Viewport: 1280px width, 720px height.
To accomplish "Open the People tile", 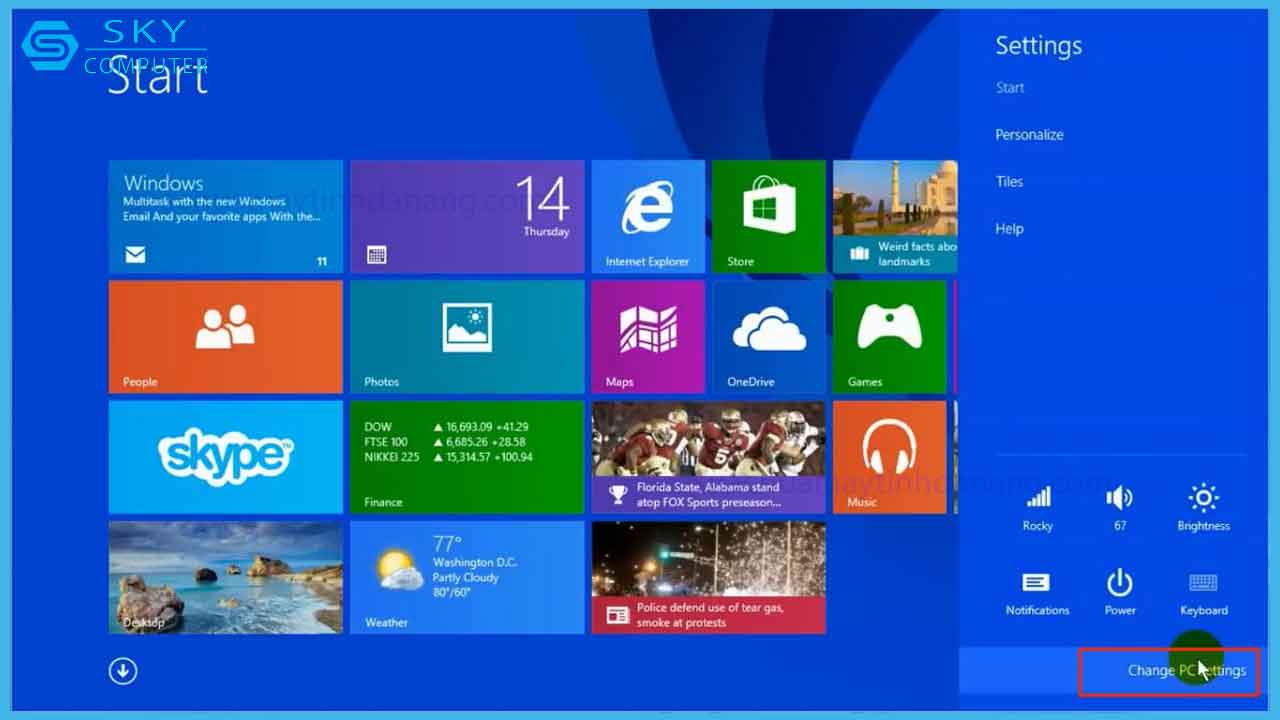I will [225, 336].
